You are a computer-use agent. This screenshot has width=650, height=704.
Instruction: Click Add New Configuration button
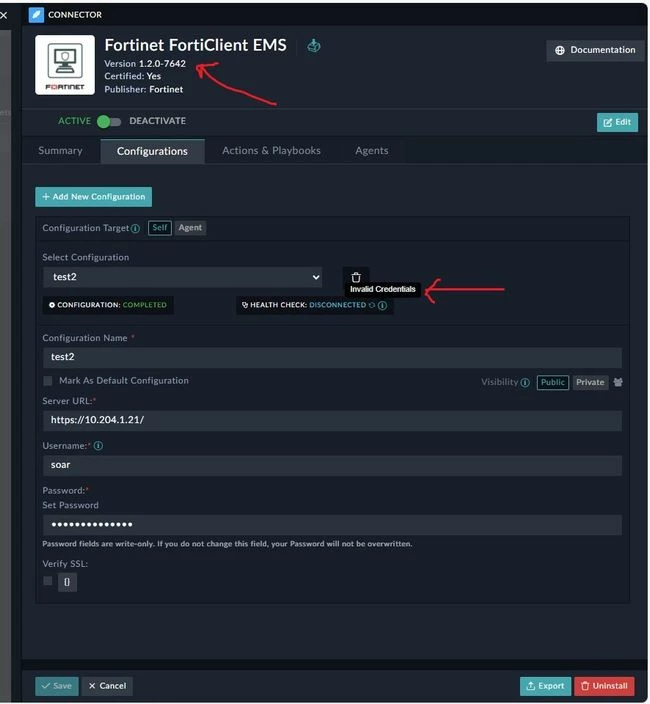93,197
